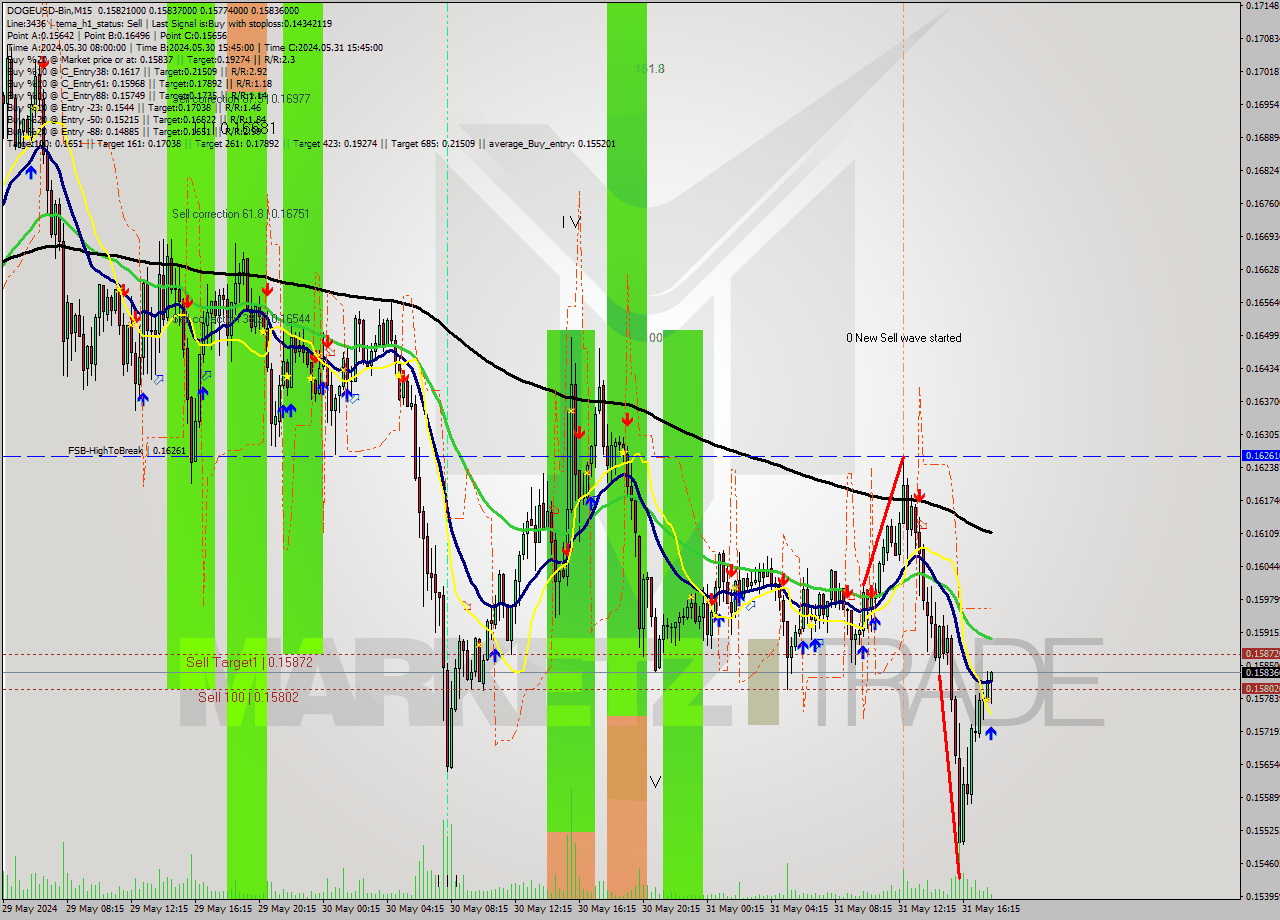This screenshot has width=1280, height=920.
Task: Click the 0.17148 price axis value
Action: (1262, 6)
